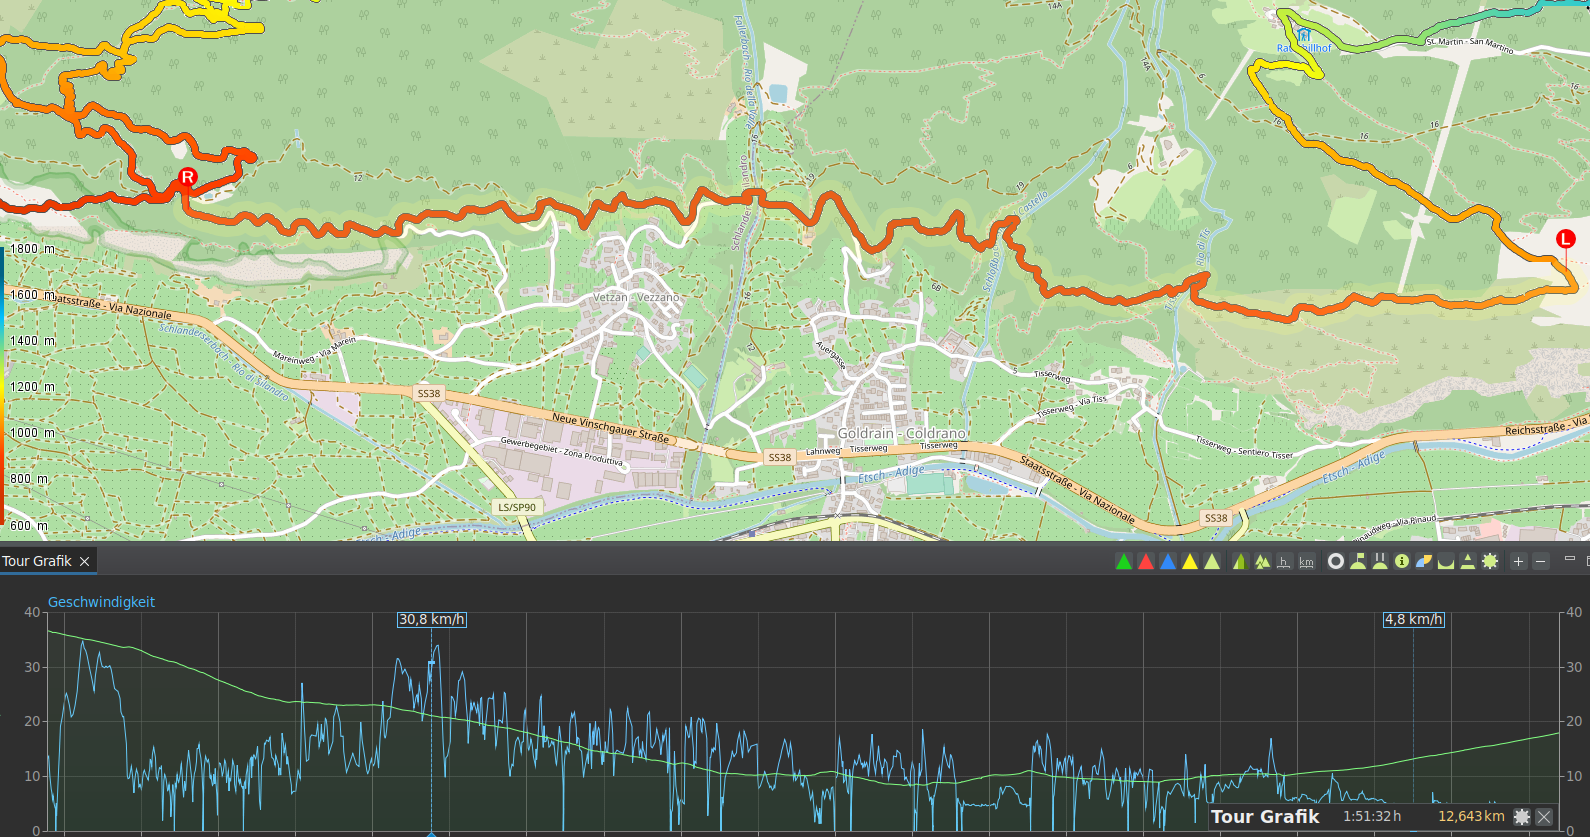This screenshot has height=837, width=1590.
Task: Zoom in the chart with plus button
Action: tap(1518, 562)
